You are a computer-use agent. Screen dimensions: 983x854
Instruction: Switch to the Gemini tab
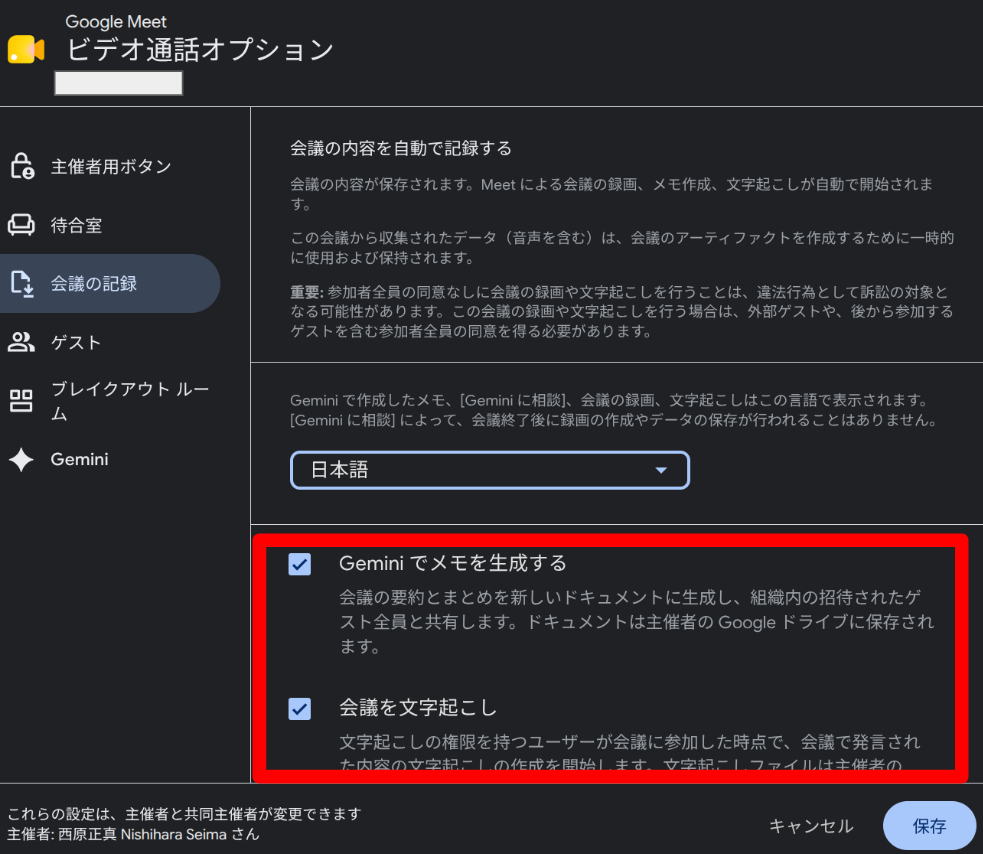110,460
